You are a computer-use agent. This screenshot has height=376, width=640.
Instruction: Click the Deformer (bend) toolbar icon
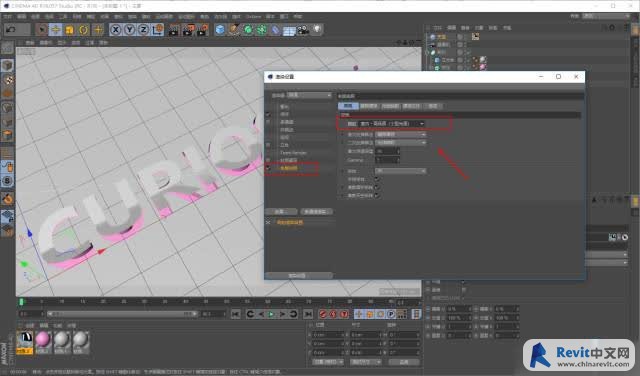point(276,30)
